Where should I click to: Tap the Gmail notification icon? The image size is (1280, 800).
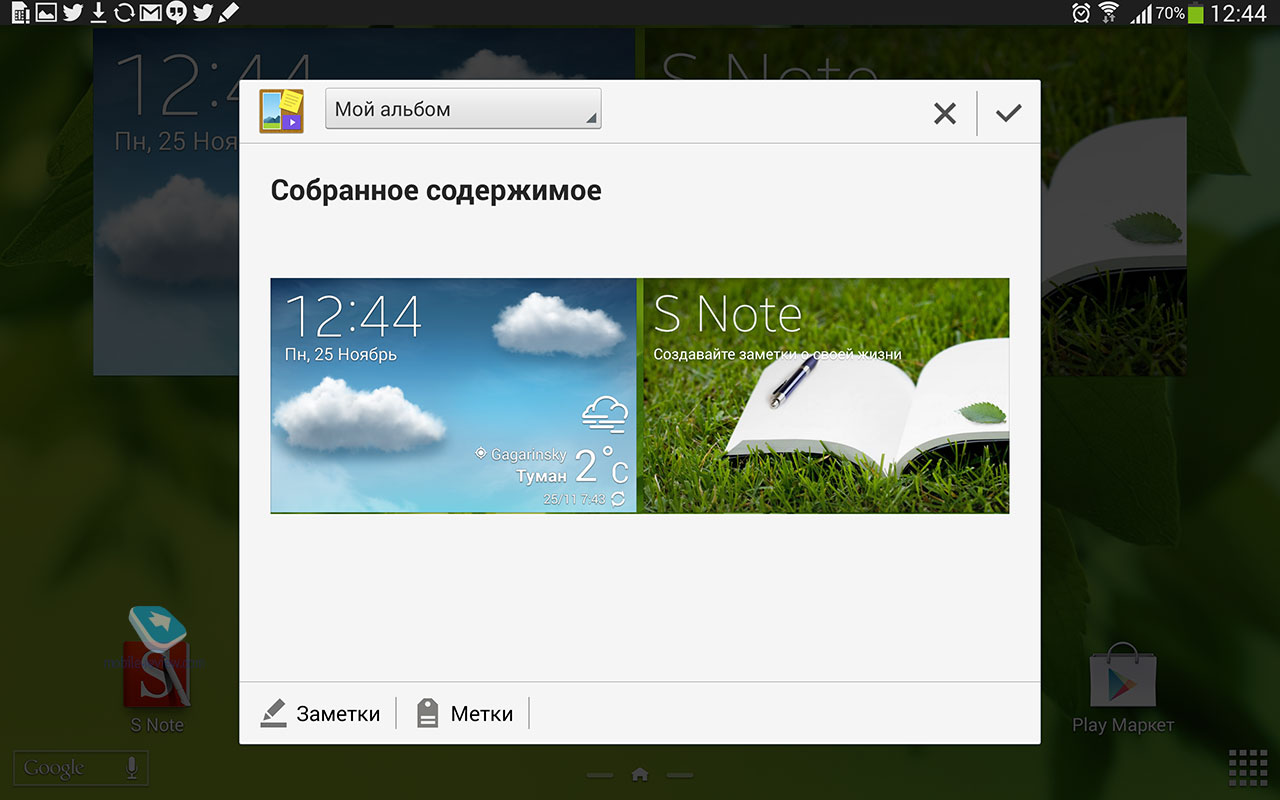click(150, 13)
